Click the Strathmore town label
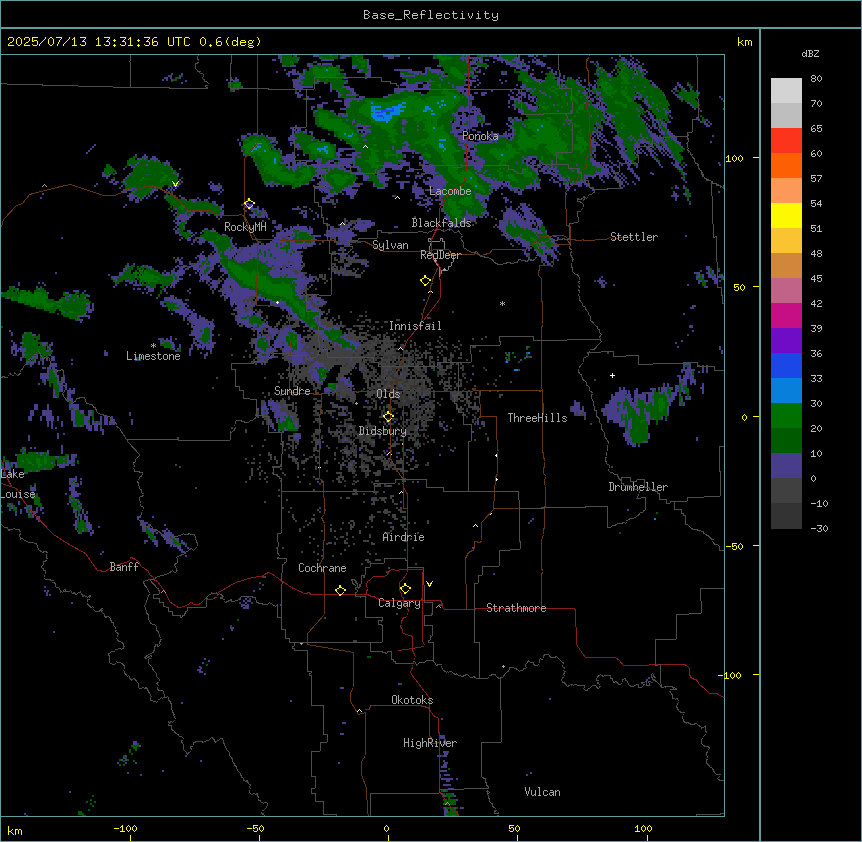862x842 pixels. pos(516,608)
